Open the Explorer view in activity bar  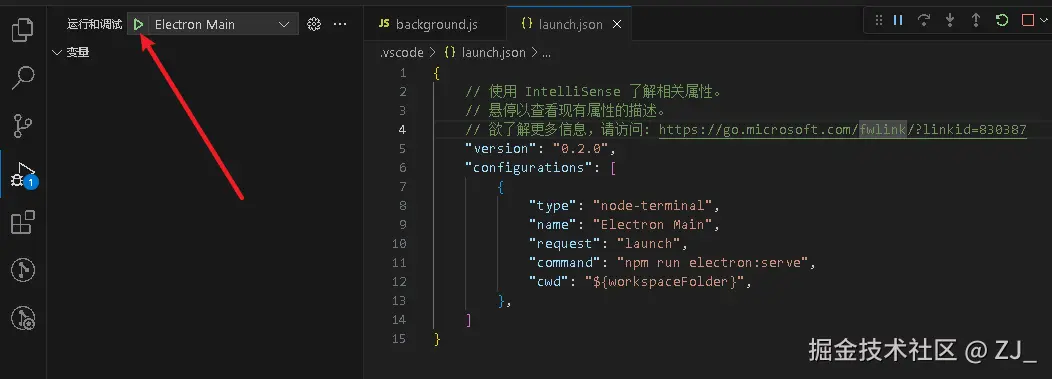coord(23,30)
